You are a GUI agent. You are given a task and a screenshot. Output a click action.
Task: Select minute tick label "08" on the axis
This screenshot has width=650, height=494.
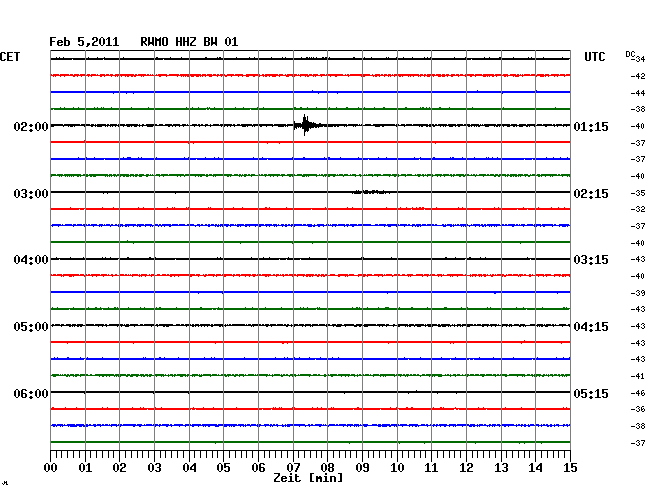327,468
